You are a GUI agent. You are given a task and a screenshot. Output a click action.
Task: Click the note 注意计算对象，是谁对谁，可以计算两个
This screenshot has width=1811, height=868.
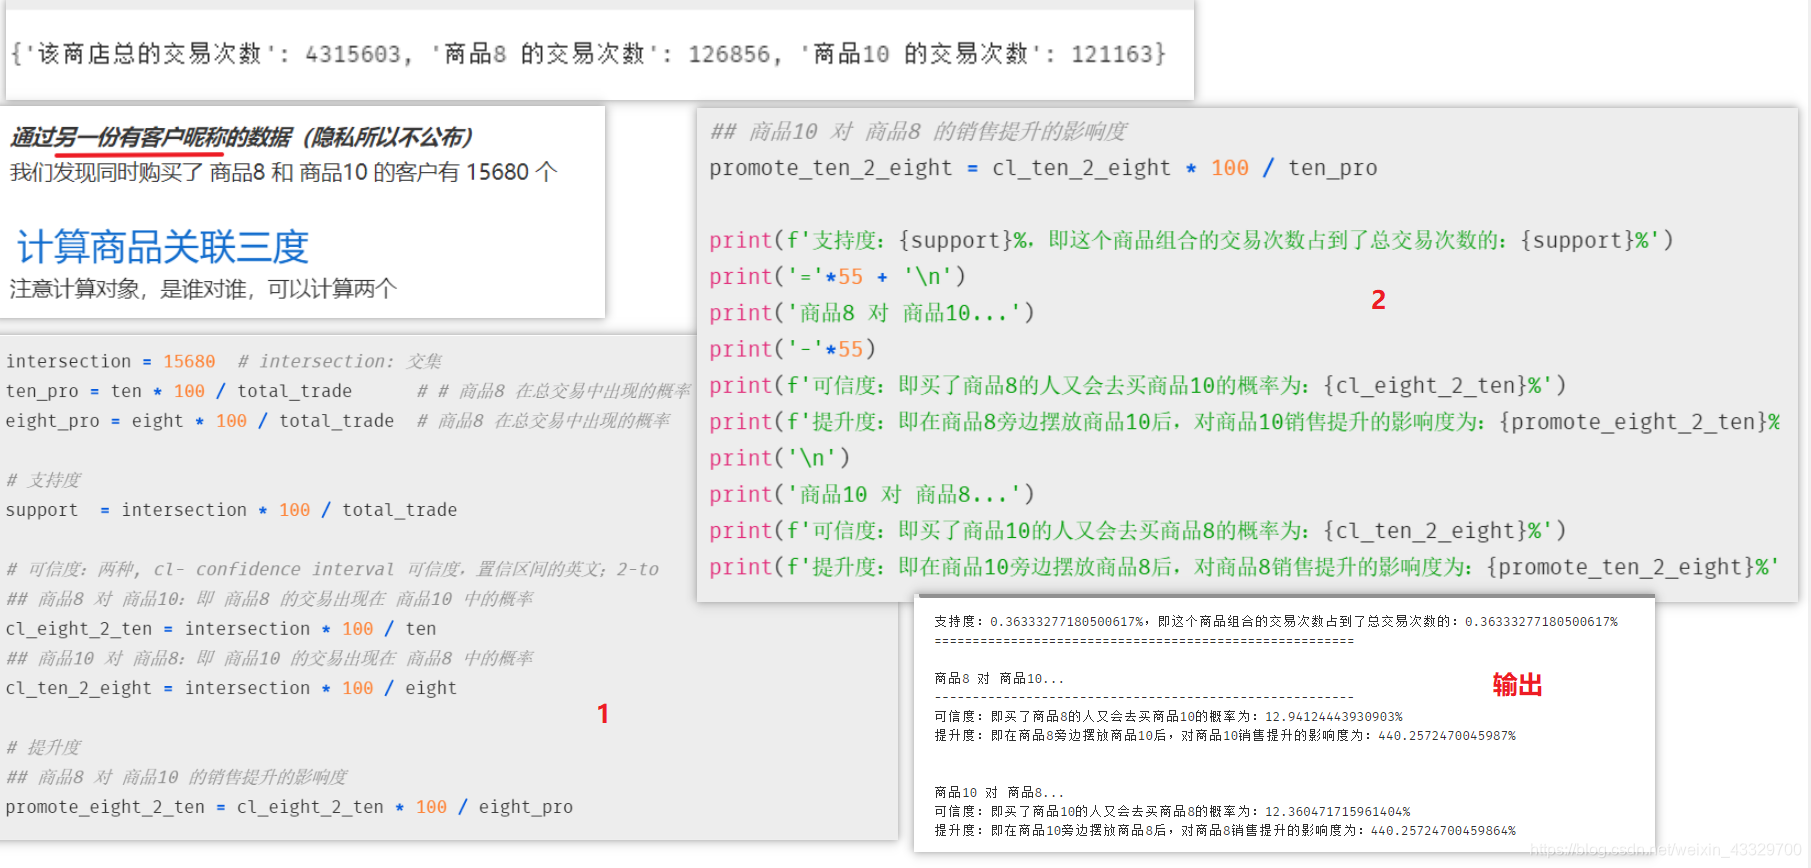(x=203, y=289)
